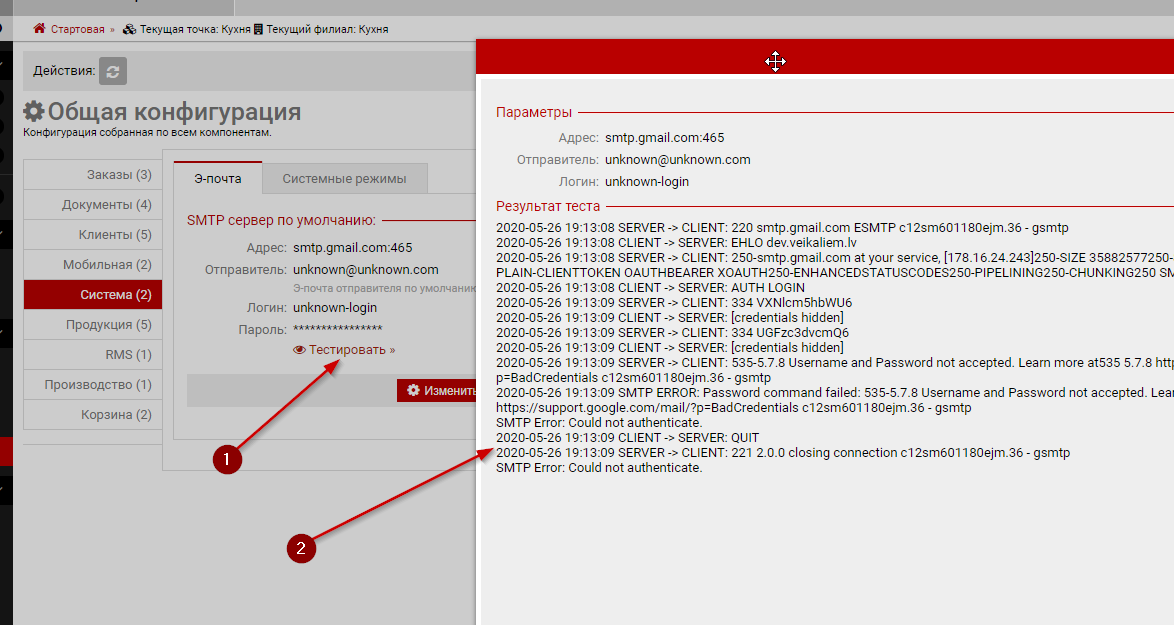Click the Текущий филиал building icon
Image resolution: width=1174 pixels, height=625 pixels.
(258, 29)
